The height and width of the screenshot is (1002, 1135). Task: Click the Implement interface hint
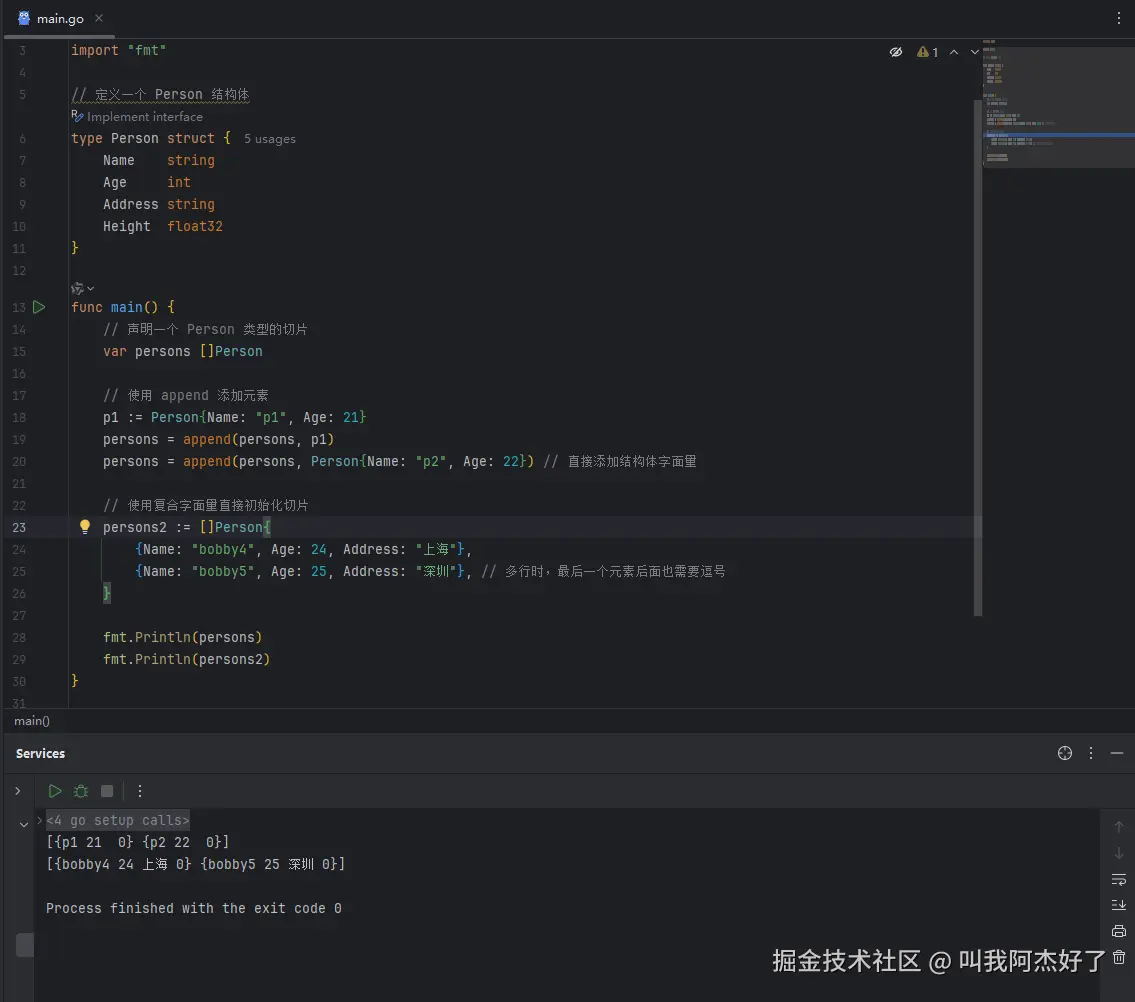(138, 117)
